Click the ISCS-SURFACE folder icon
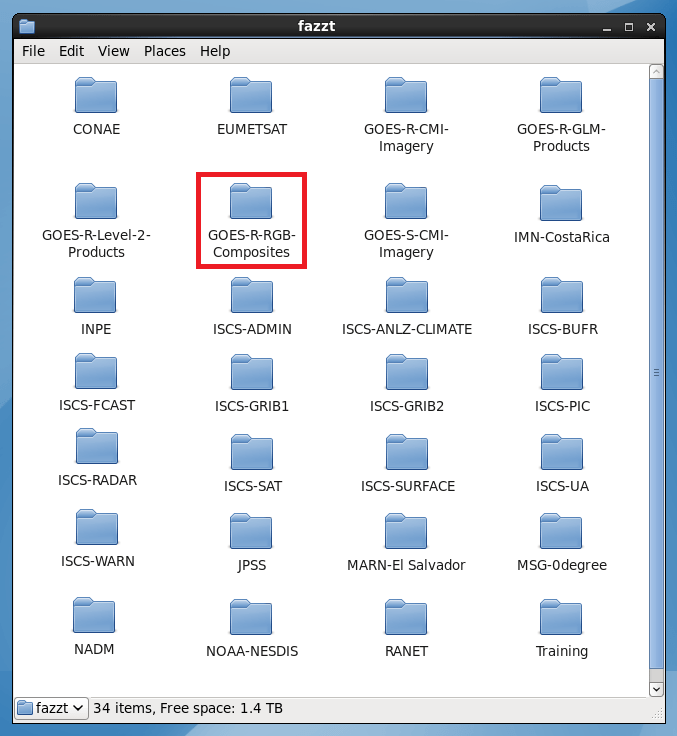The image size is (677, 736). click(407, 452)
